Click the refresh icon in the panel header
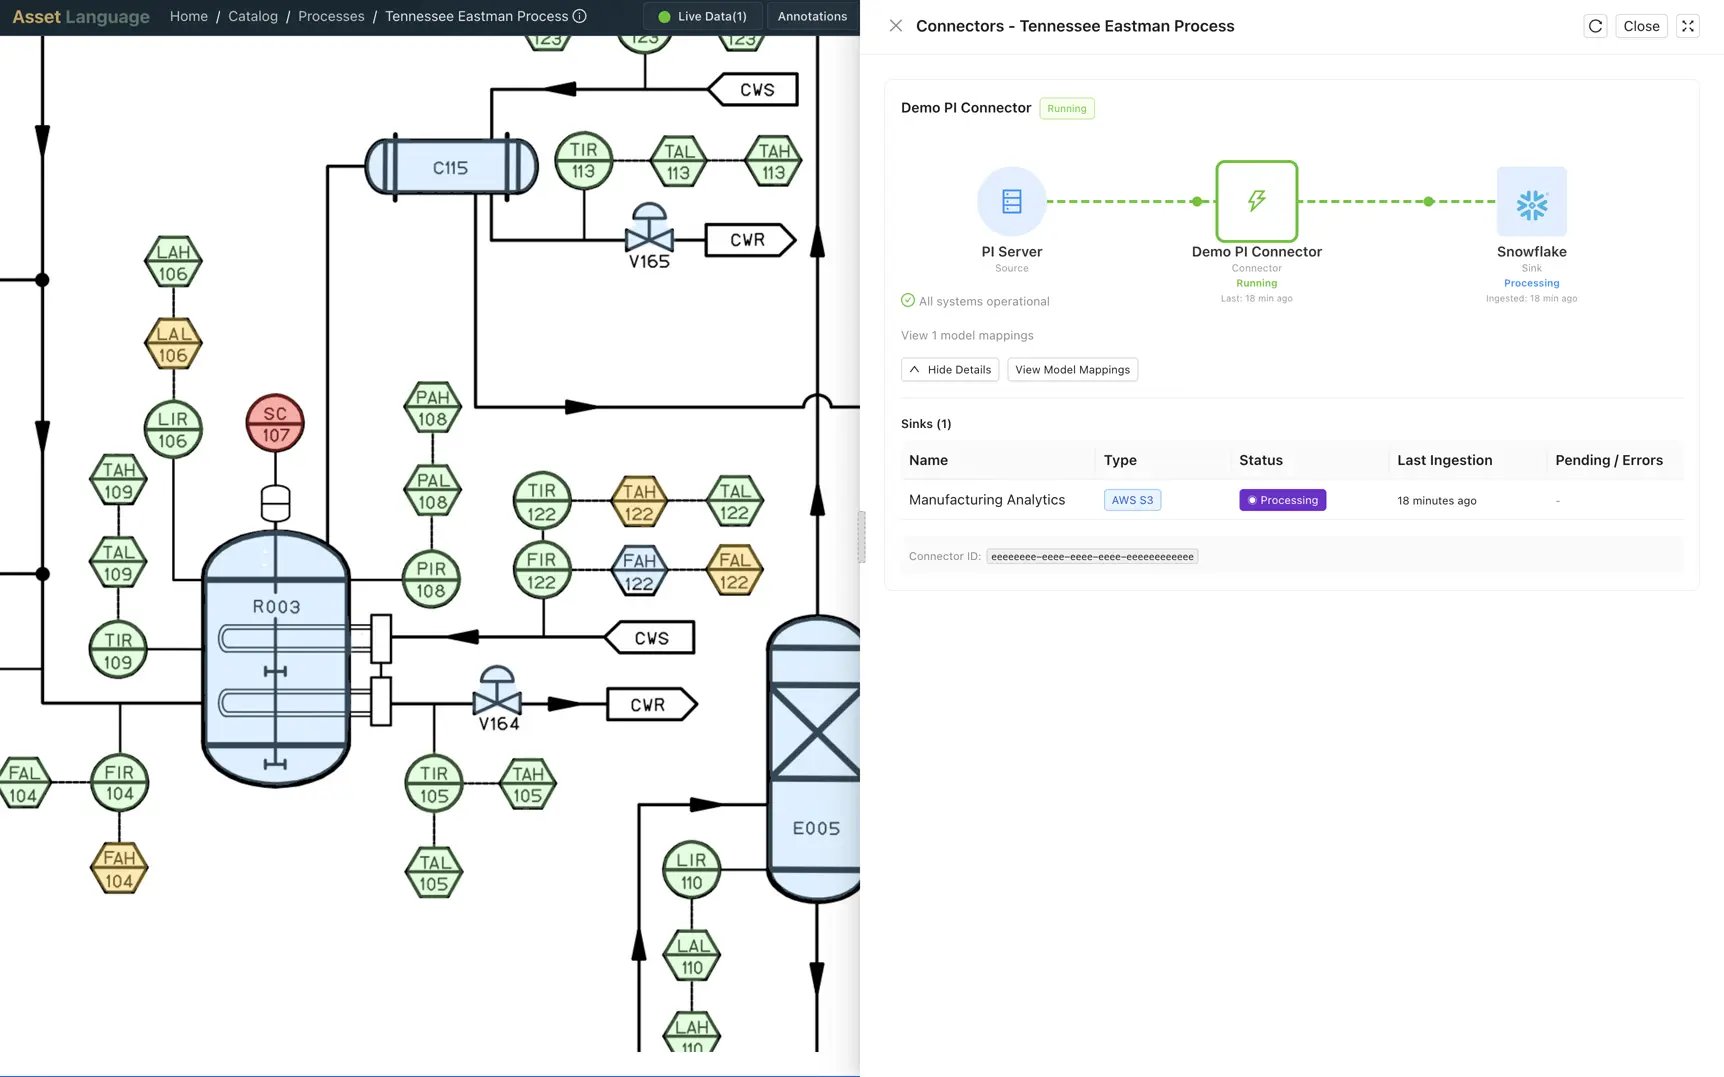The width and height of the screenshot is (1724, 1077). (1595, 26)
